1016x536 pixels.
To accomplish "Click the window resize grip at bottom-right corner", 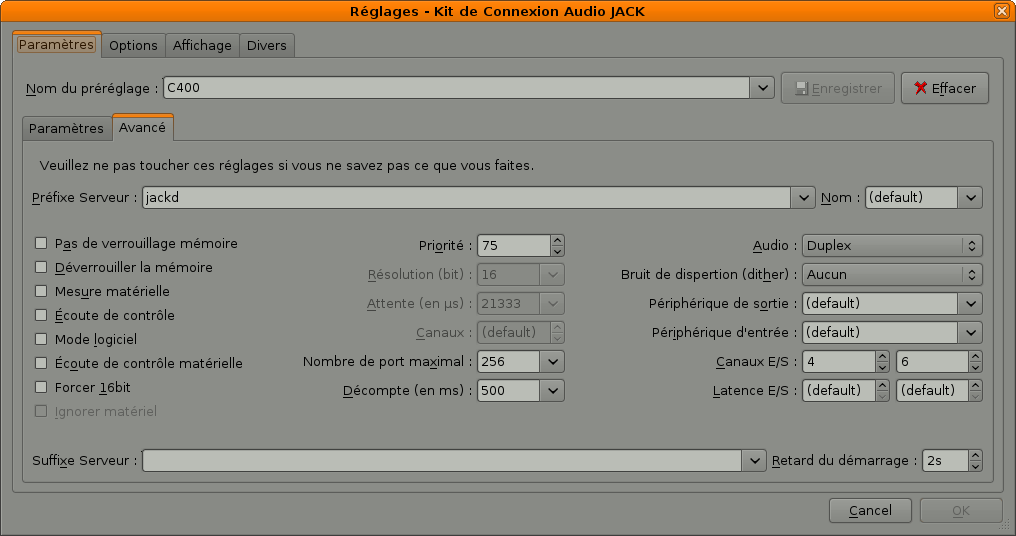I will 1005,526.
